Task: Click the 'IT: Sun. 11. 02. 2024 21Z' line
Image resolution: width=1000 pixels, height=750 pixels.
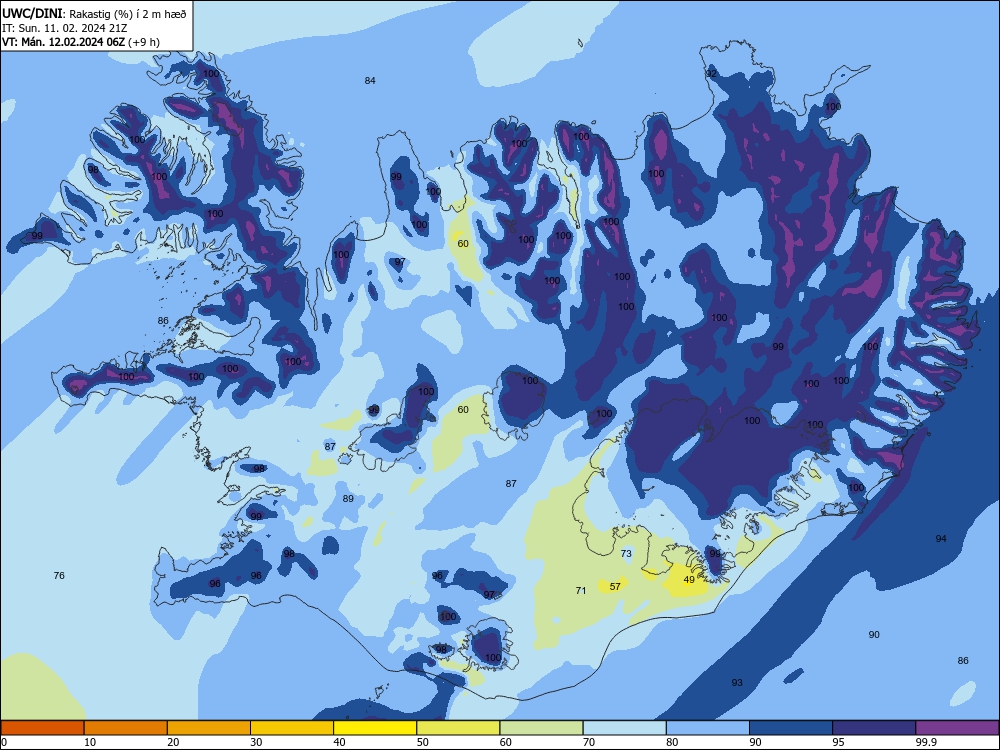Action: (x=64, y=28)
